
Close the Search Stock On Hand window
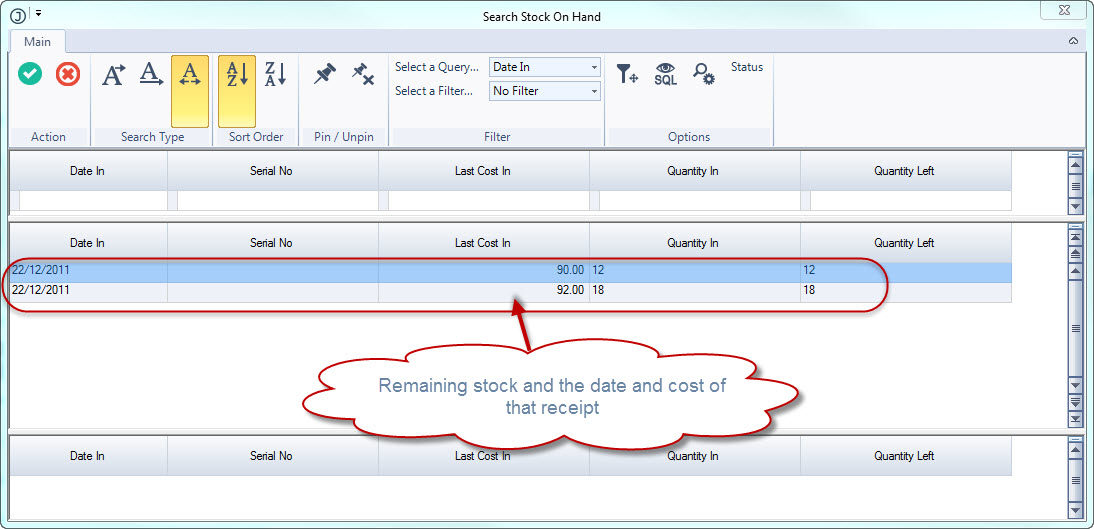(x=1063, y=10)
